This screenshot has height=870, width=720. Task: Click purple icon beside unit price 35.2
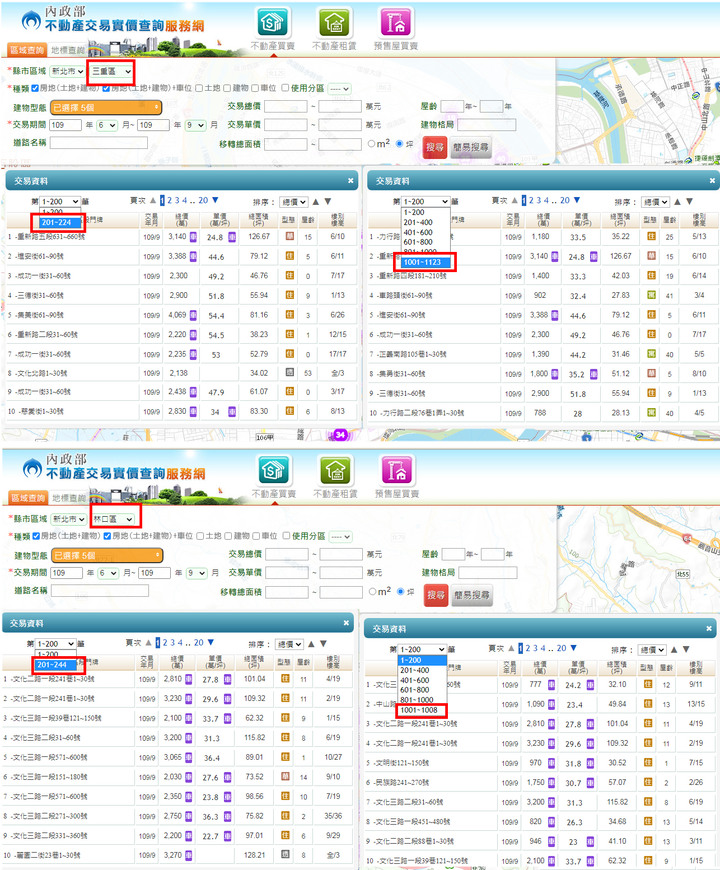[x=594, y=374]
